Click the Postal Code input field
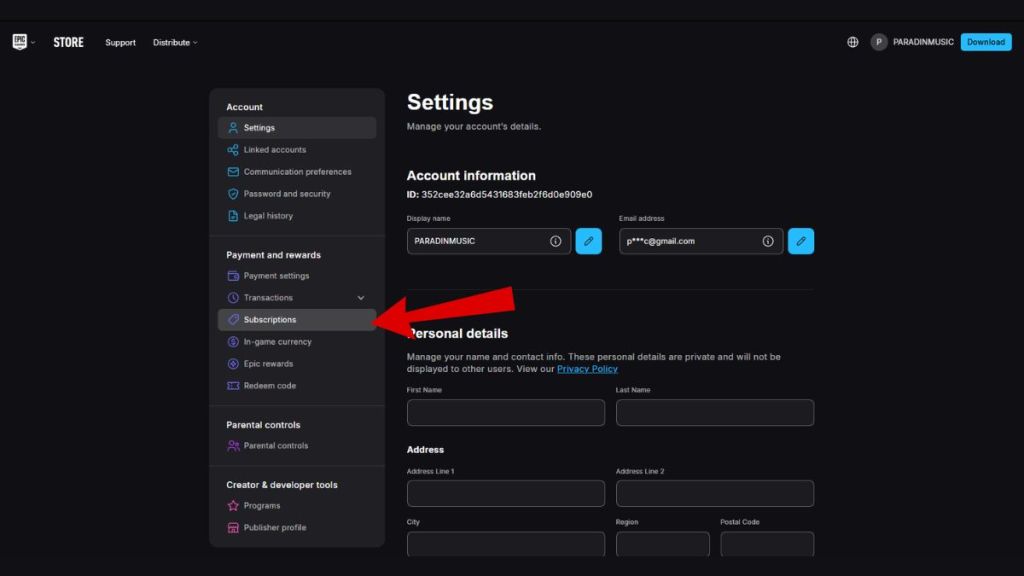The width and height of the screenshot is (1024, 576). click(x=767, y=544)
